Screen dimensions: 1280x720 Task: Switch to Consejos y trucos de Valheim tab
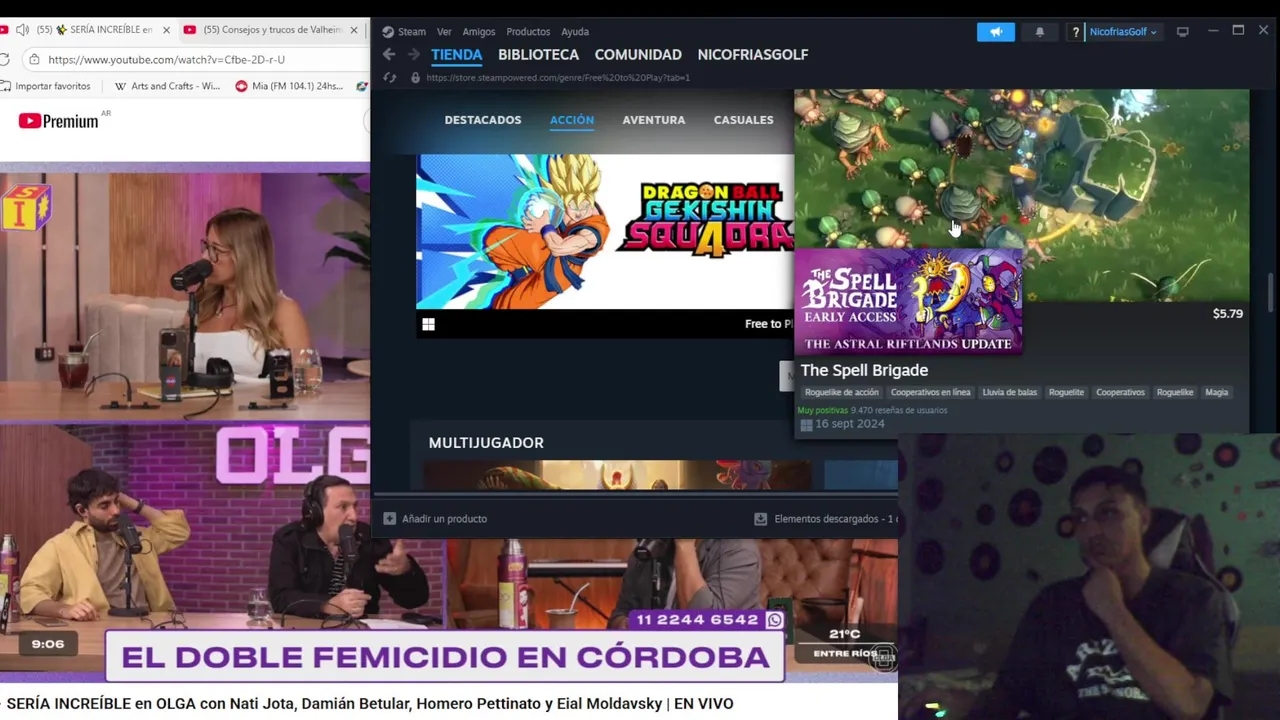click(272, 30)
